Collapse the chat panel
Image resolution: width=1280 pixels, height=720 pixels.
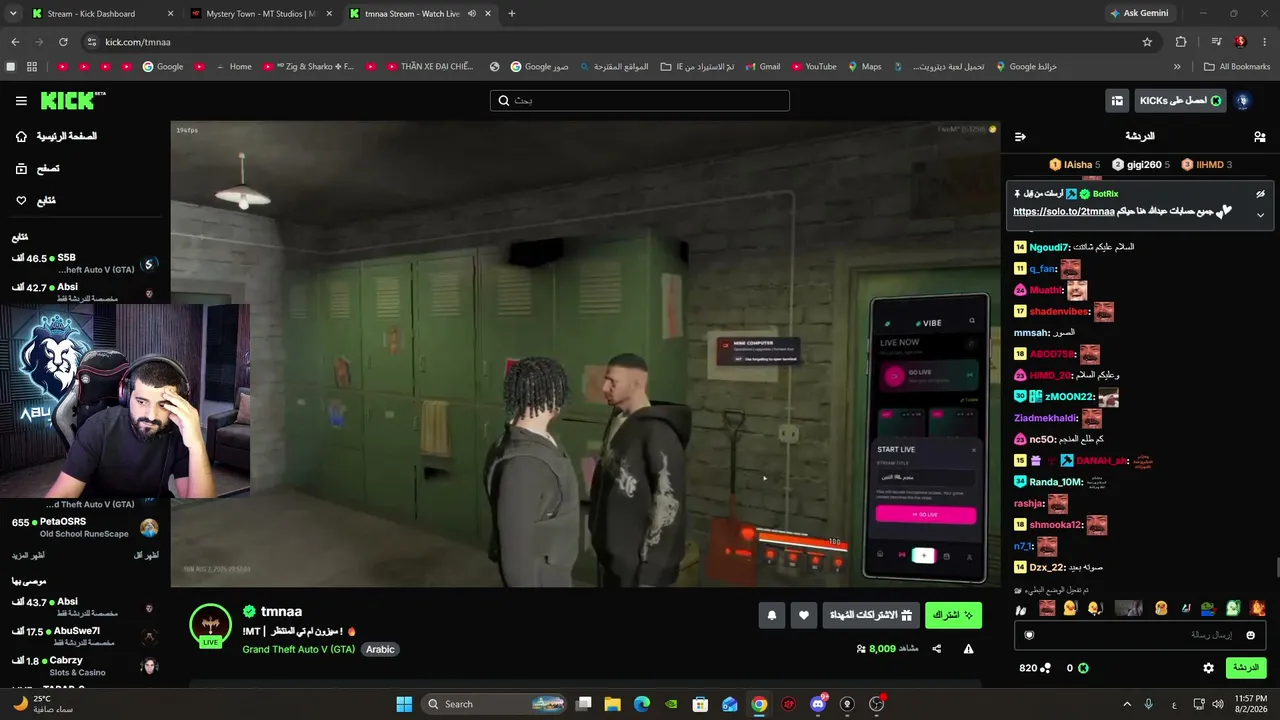1020,136
